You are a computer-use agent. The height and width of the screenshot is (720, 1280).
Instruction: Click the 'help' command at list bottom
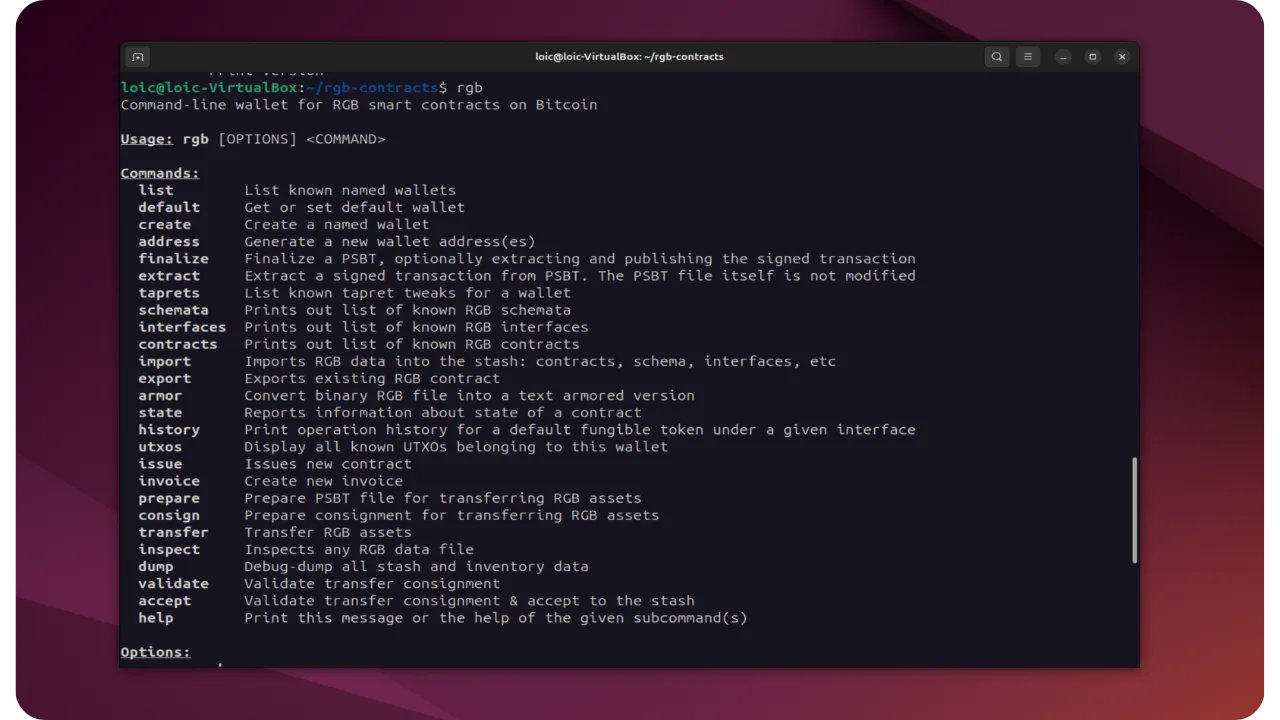155,617
